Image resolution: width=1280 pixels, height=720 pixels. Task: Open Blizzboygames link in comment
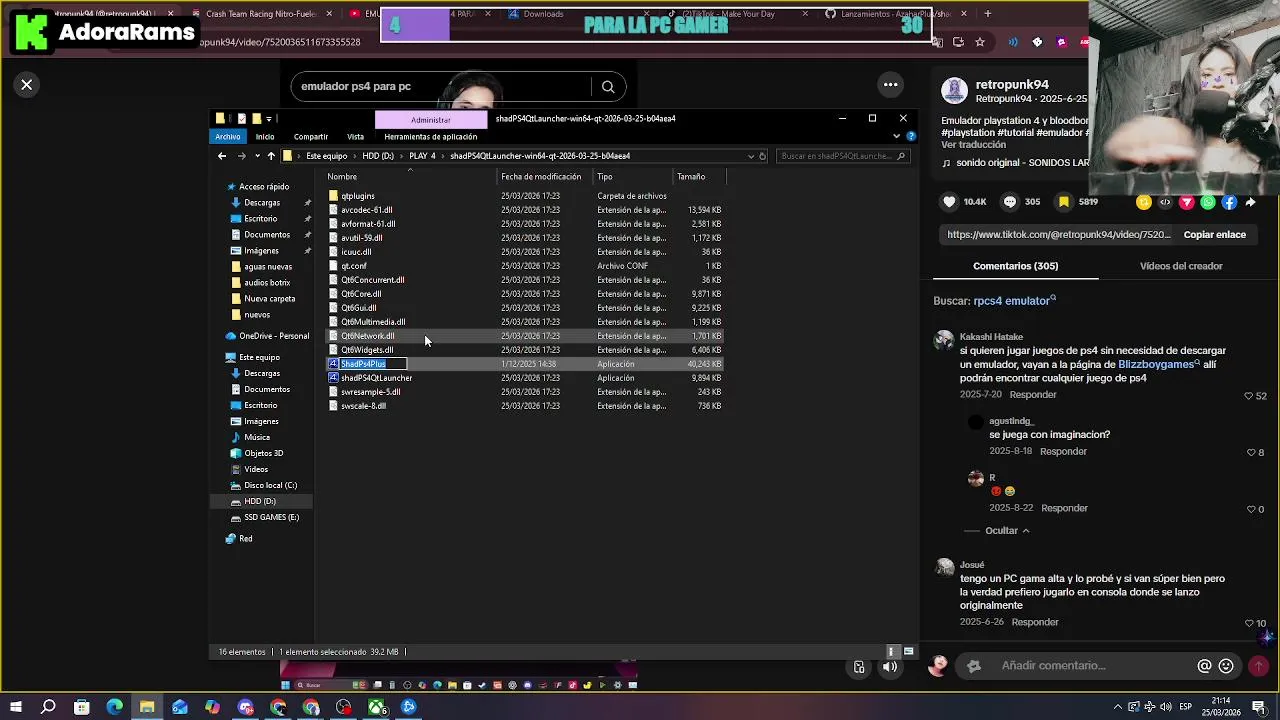(x=1156, y=365)
